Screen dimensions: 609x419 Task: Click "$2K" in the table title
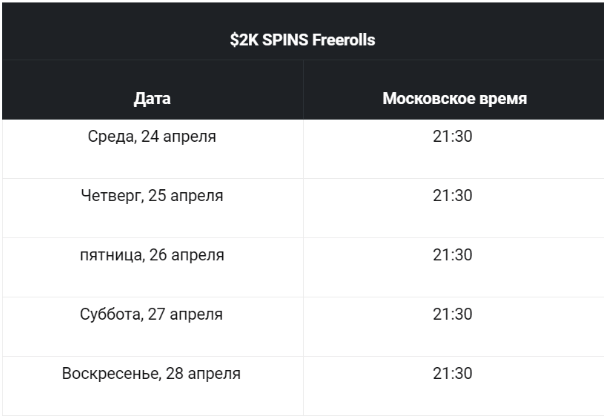(244, 41)
